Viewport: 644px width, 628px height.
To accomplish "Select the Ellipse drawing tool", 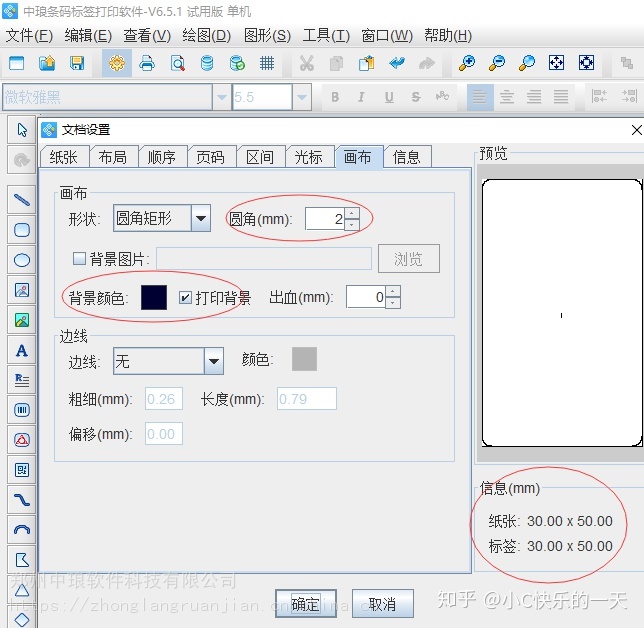I will click(22, 260).
